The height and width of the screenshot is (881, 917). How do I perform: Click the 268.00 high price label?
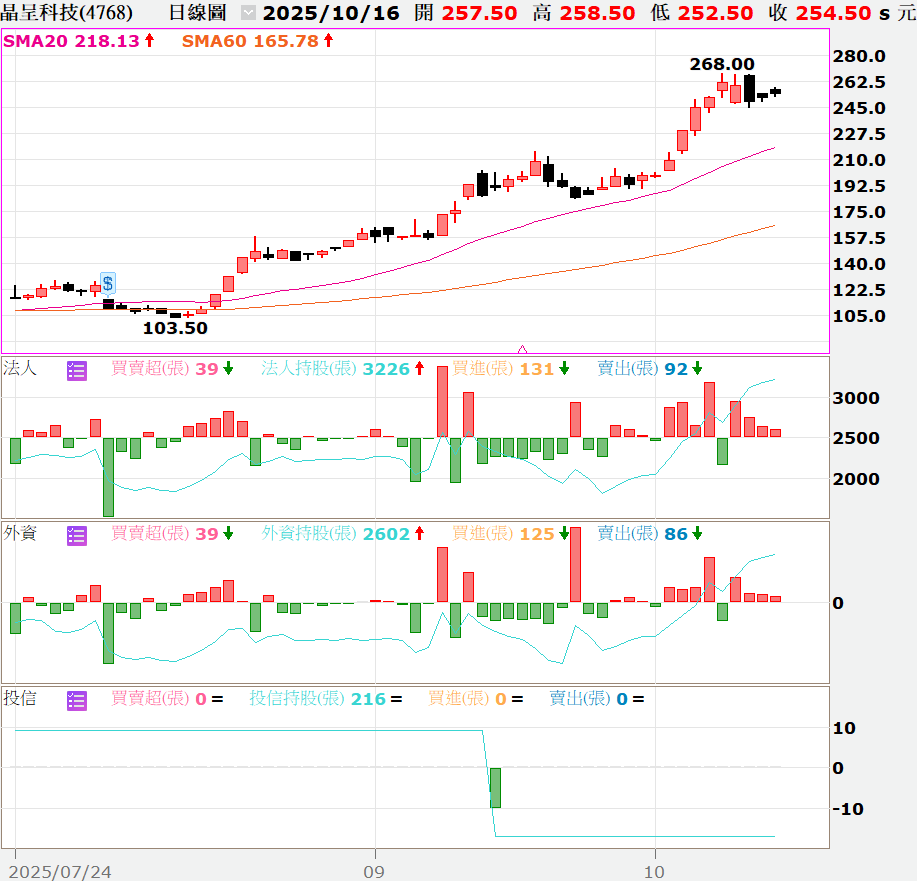coord(722,64)
